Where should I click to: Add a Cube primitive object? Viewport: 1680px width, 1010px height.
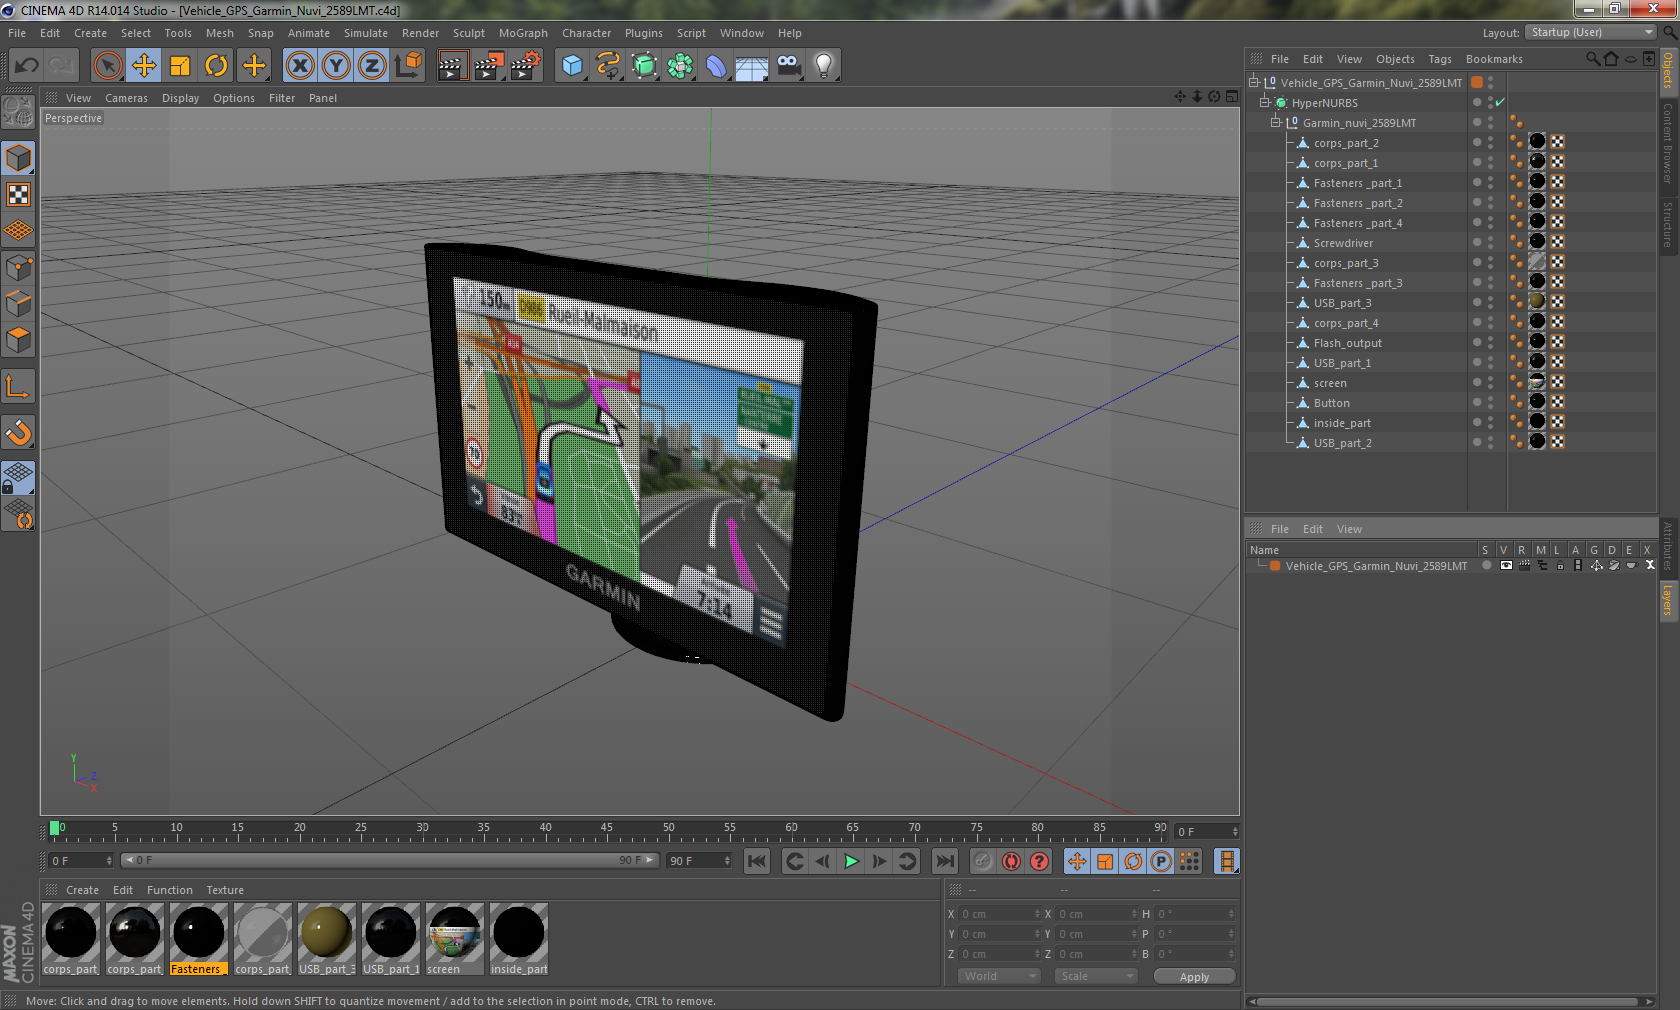click(572, 66)
